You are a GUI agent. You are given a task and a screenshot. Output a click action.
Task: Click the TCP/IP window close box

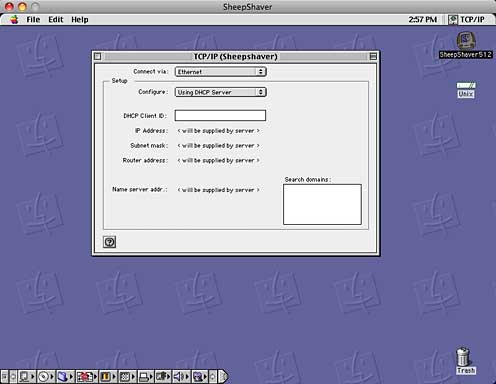tap(97, 56)
